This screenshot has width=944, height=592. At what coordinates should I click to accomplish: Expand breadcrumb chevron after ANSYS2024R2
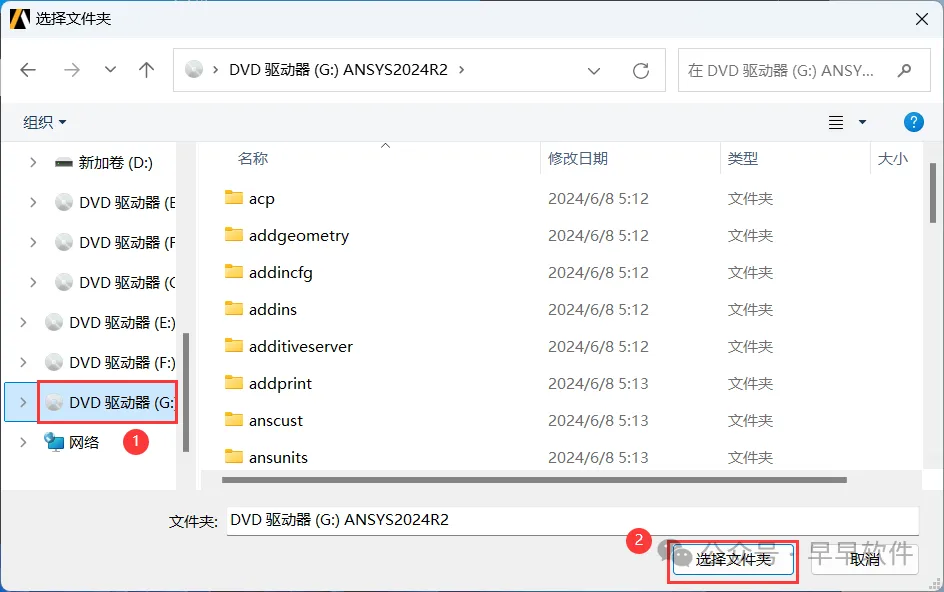(x=462, y=70)
